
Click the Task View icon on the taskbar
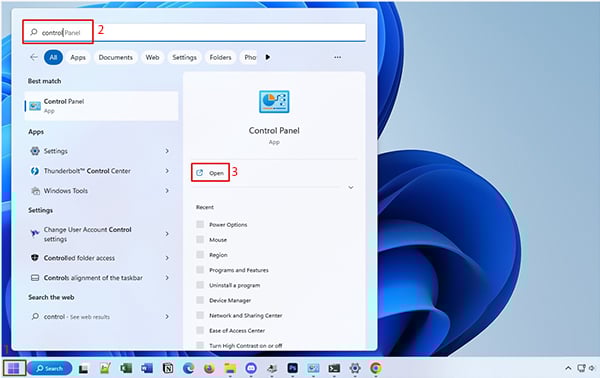tap(83, 368)
